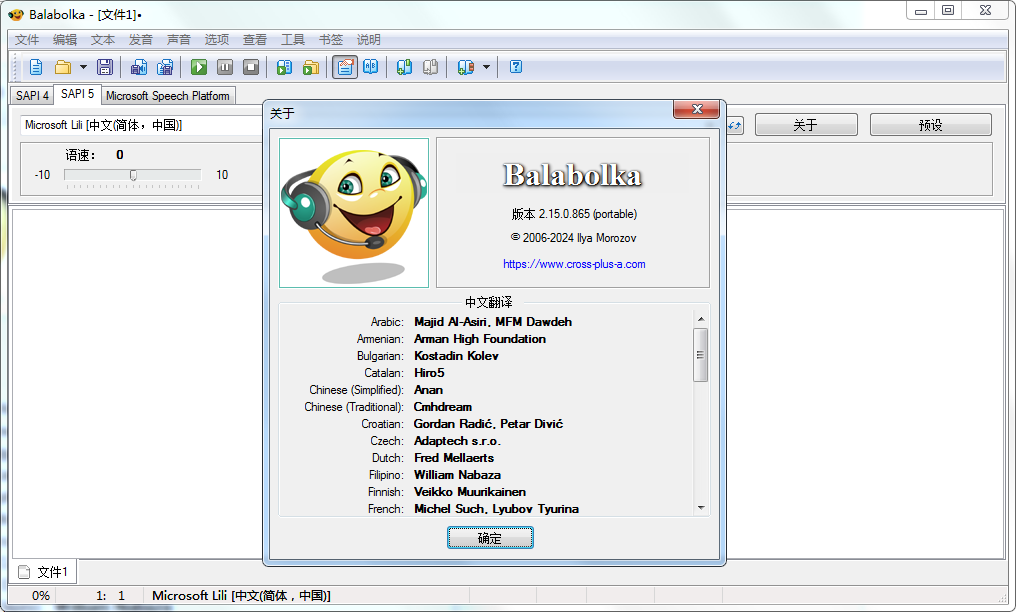This screenshot has height=612, width=1016.
Task: Click the smiley headset logo image
Action: click(354, 212)
